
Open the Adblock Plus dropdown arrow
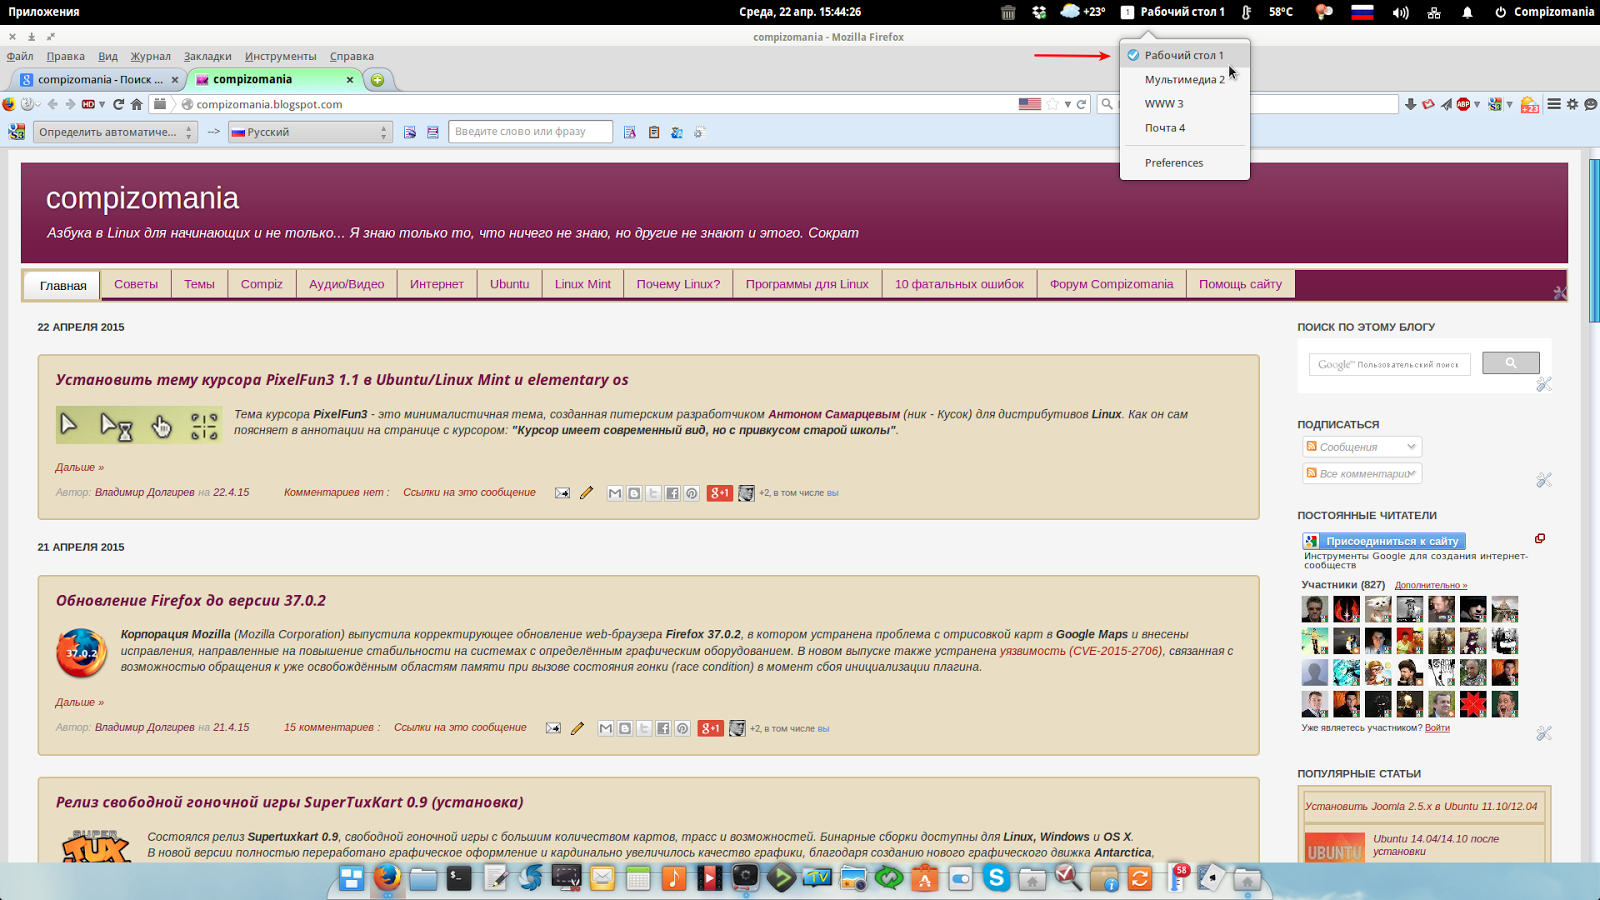click(x=1477, y=104)
